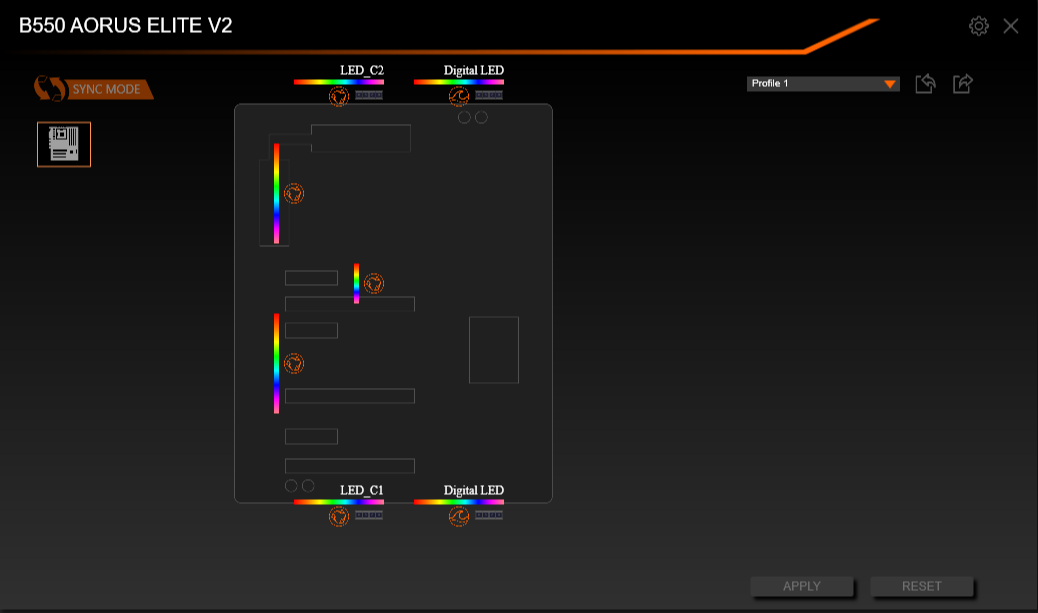Screen dimensions: 1038x613
Task: Click the export profile icon
Action: [963, 83]
